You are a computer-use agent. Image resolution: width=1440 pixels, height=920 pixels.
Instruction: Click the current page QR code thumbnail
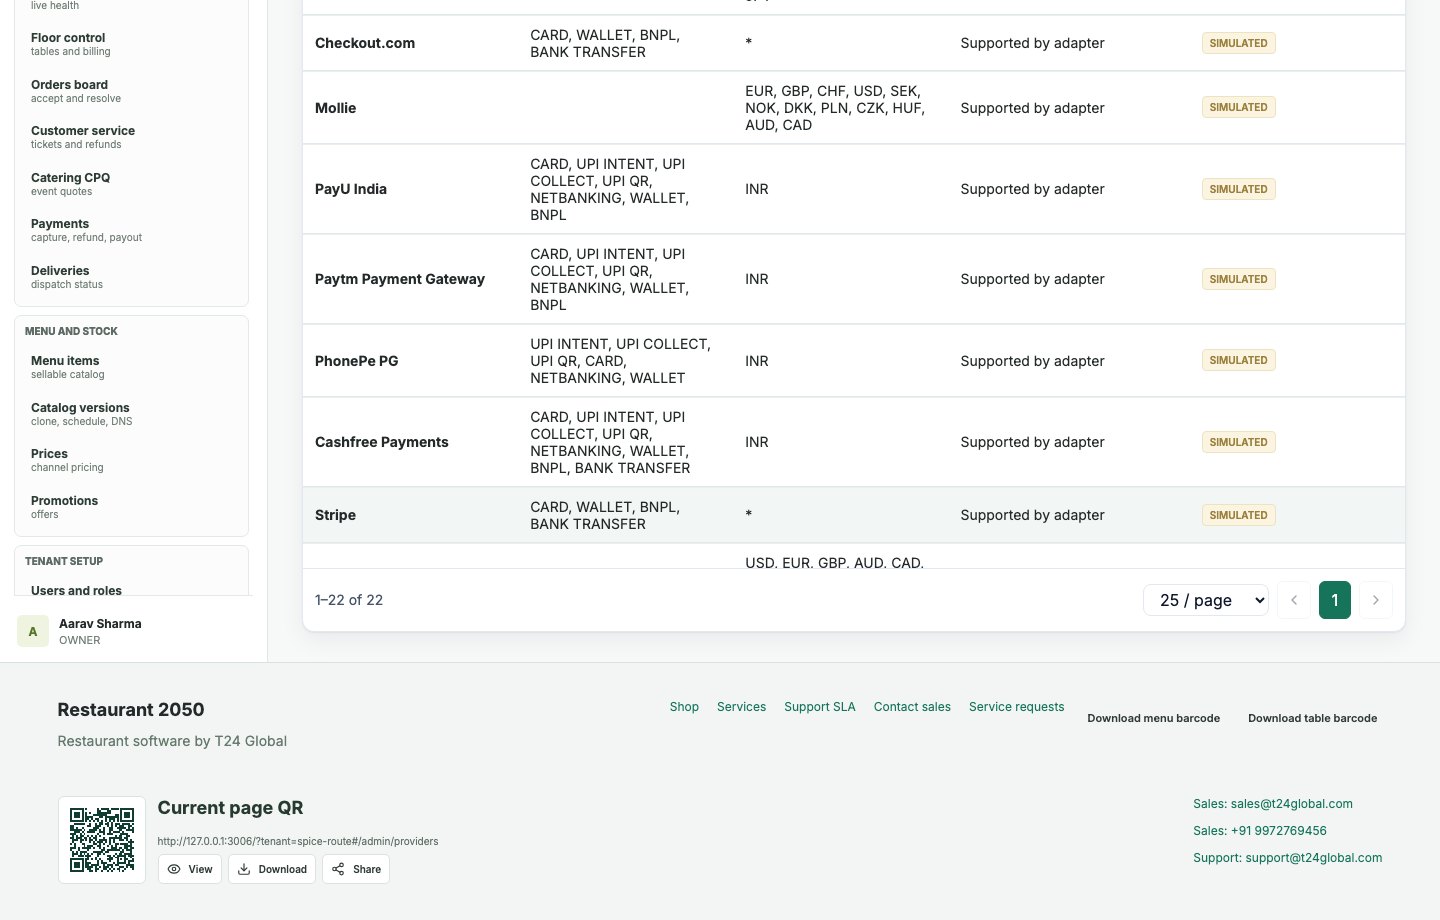pyautogui.click(x=102, y=840)
